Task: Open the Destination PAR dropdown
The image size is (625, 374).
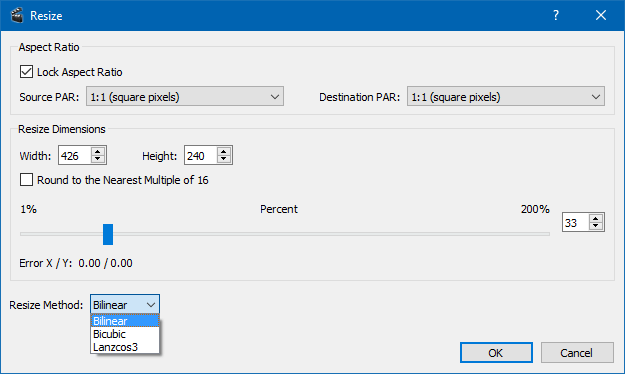Action: point(505,96)
